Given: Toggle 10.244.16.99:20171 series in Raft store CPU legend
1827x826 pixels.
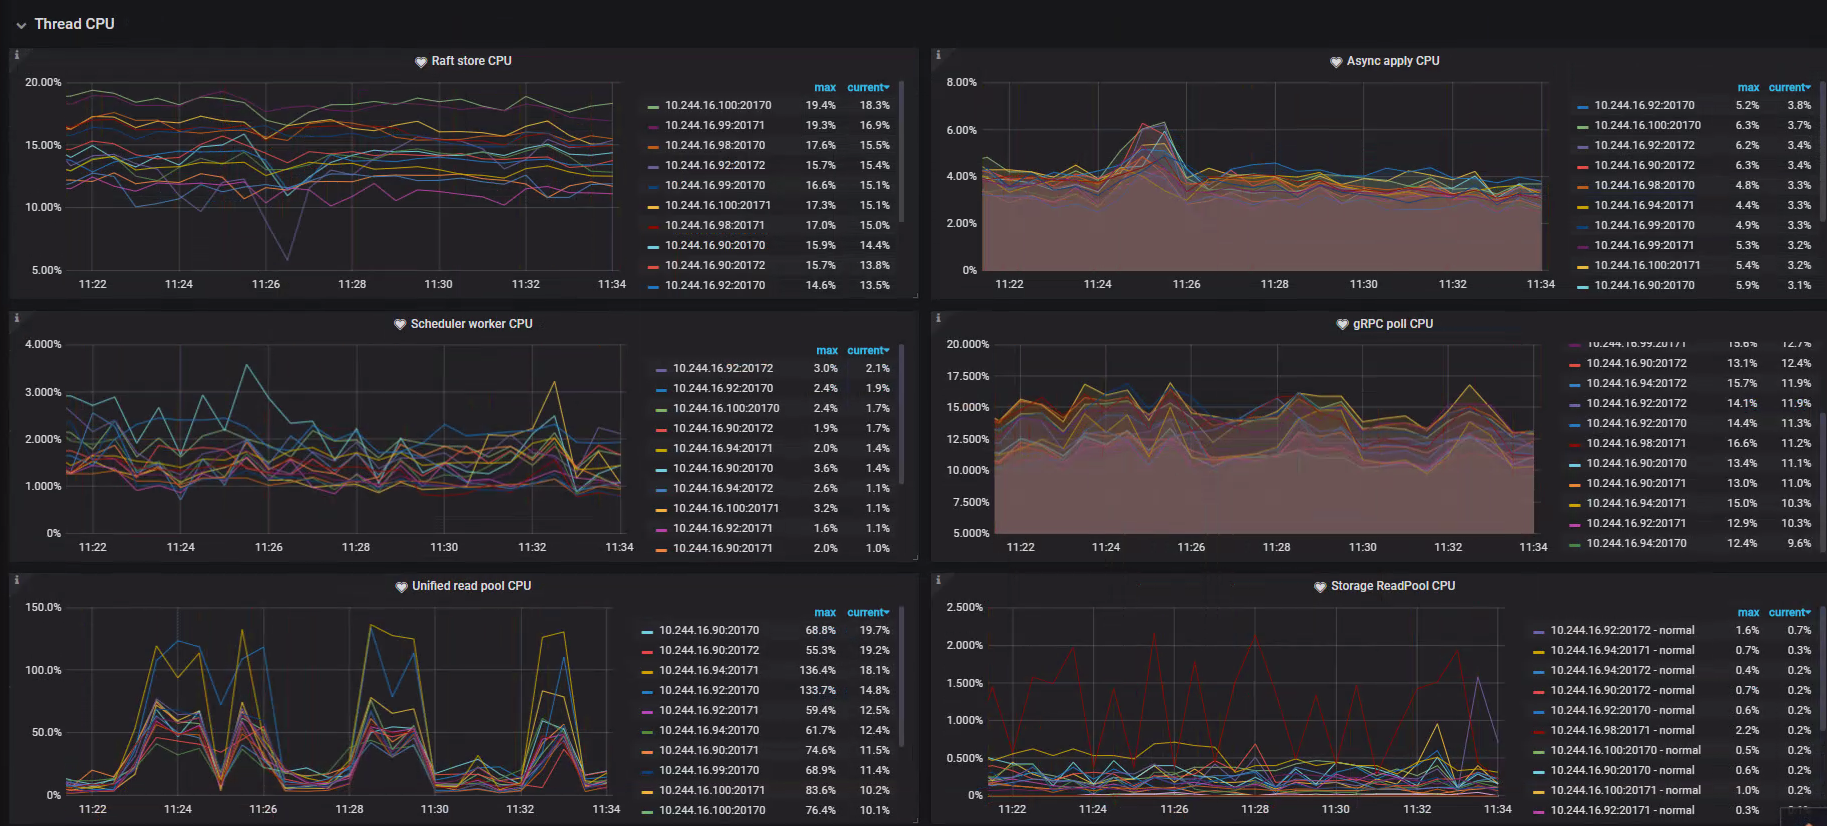Looking at the screenshot, I should pyautogui.click(x=715, y=125).
